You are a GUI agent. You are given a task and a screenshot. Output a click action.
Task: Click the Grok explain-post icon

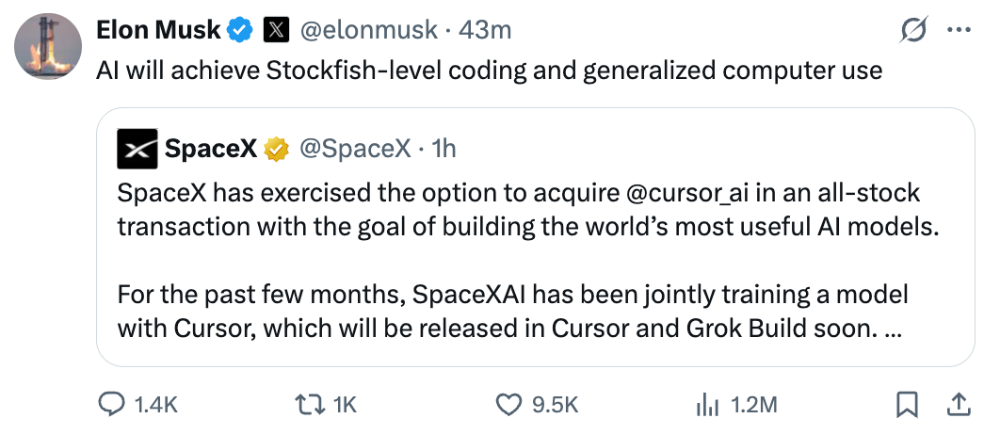pyautogui.click(x=913, y=30)
